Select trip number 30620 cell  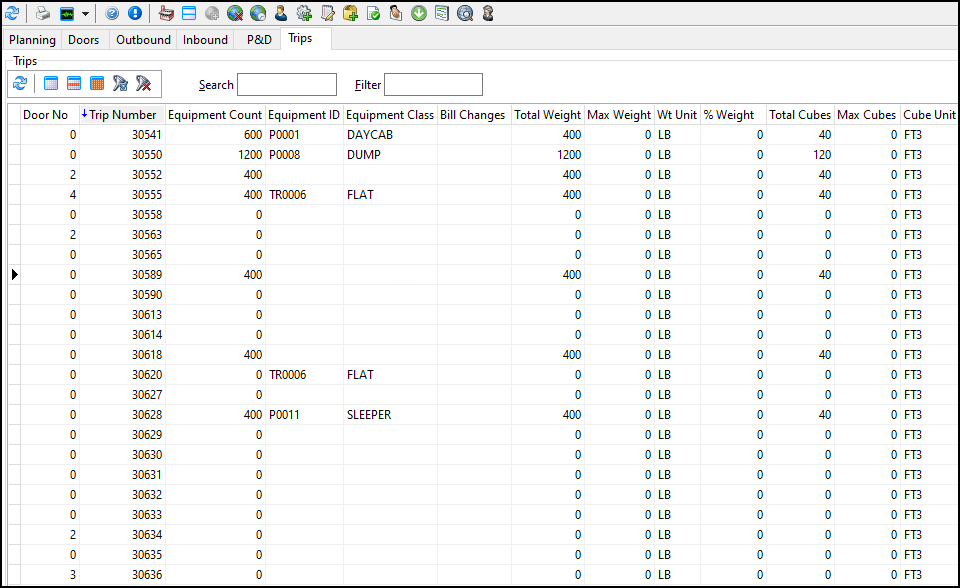(x=122, y=375)
